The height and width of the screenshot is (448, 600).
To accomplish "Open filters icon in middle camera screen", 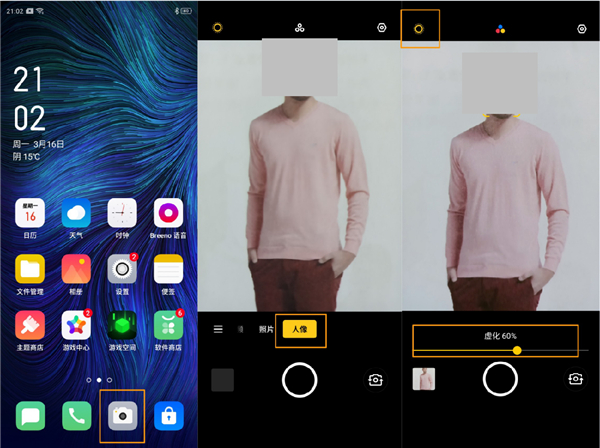I will point(300,28).
